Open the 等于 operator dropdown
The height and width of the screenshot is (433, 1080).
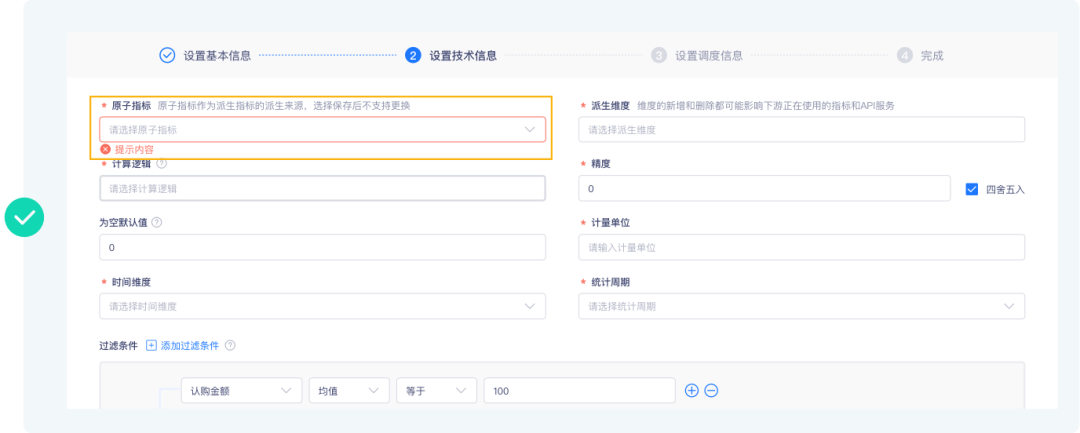pyautogui.click(x=436, y=390)
